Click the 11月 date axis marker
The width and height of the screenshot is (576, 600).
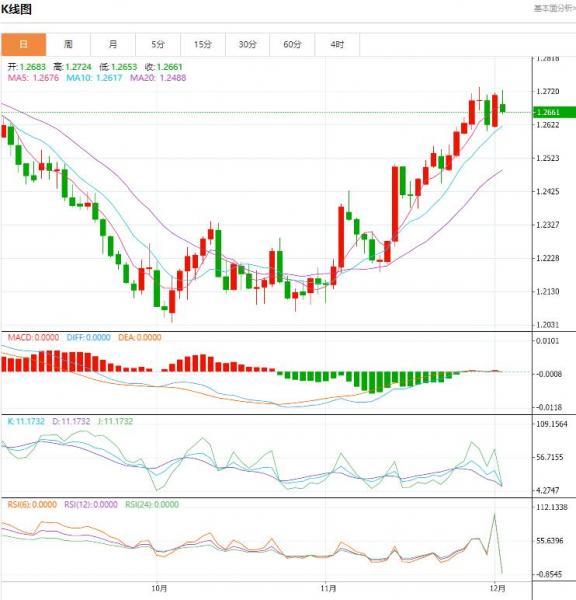click(328, 588)
